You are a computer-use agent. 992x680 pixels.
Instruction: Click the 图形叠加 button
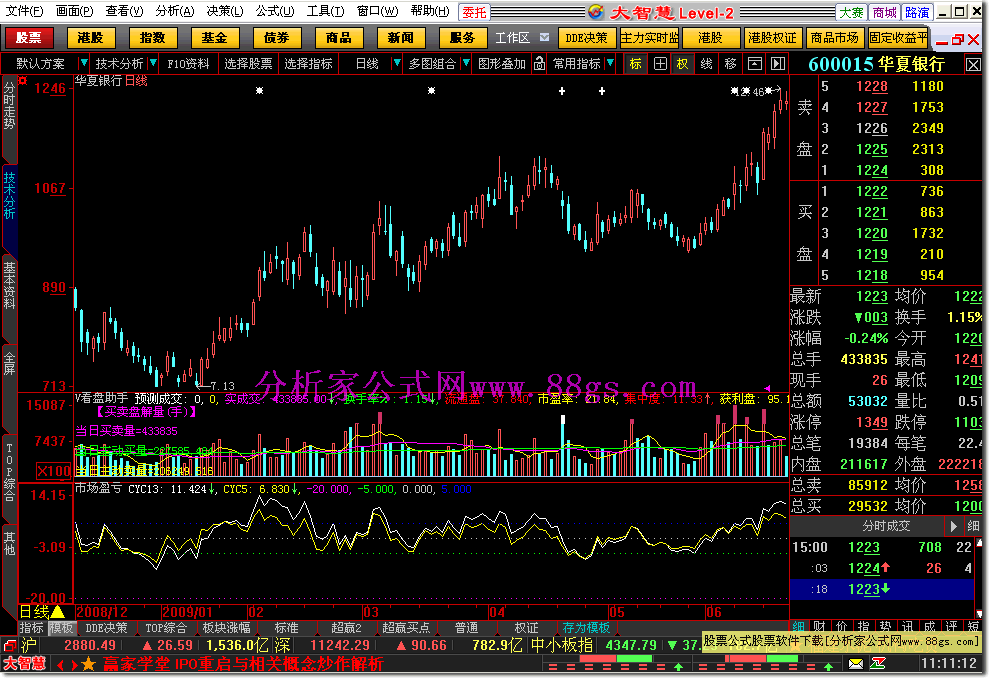tap(504, 63)
